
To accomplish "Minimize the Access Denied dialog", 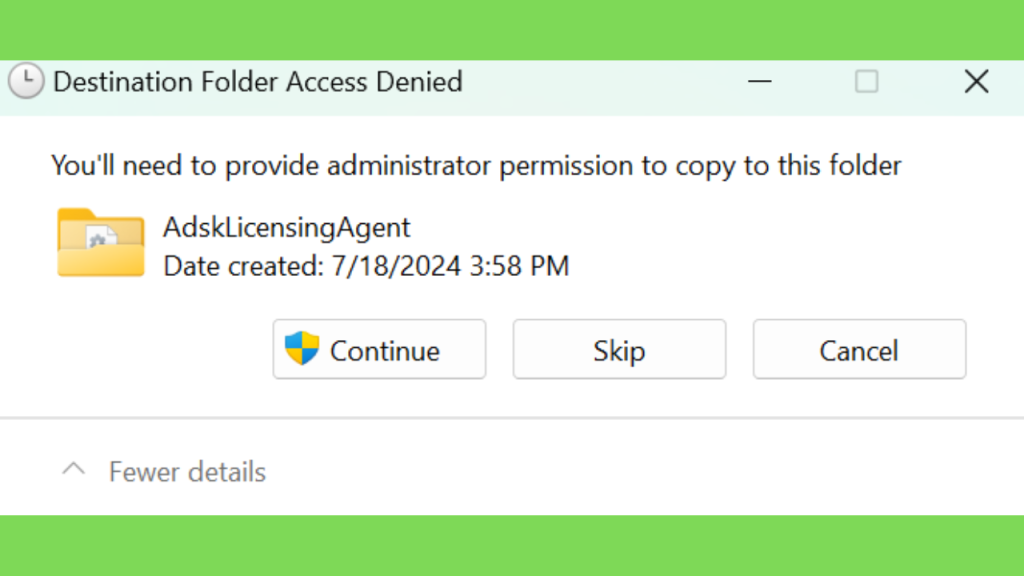I will click(x=760, y=82).
